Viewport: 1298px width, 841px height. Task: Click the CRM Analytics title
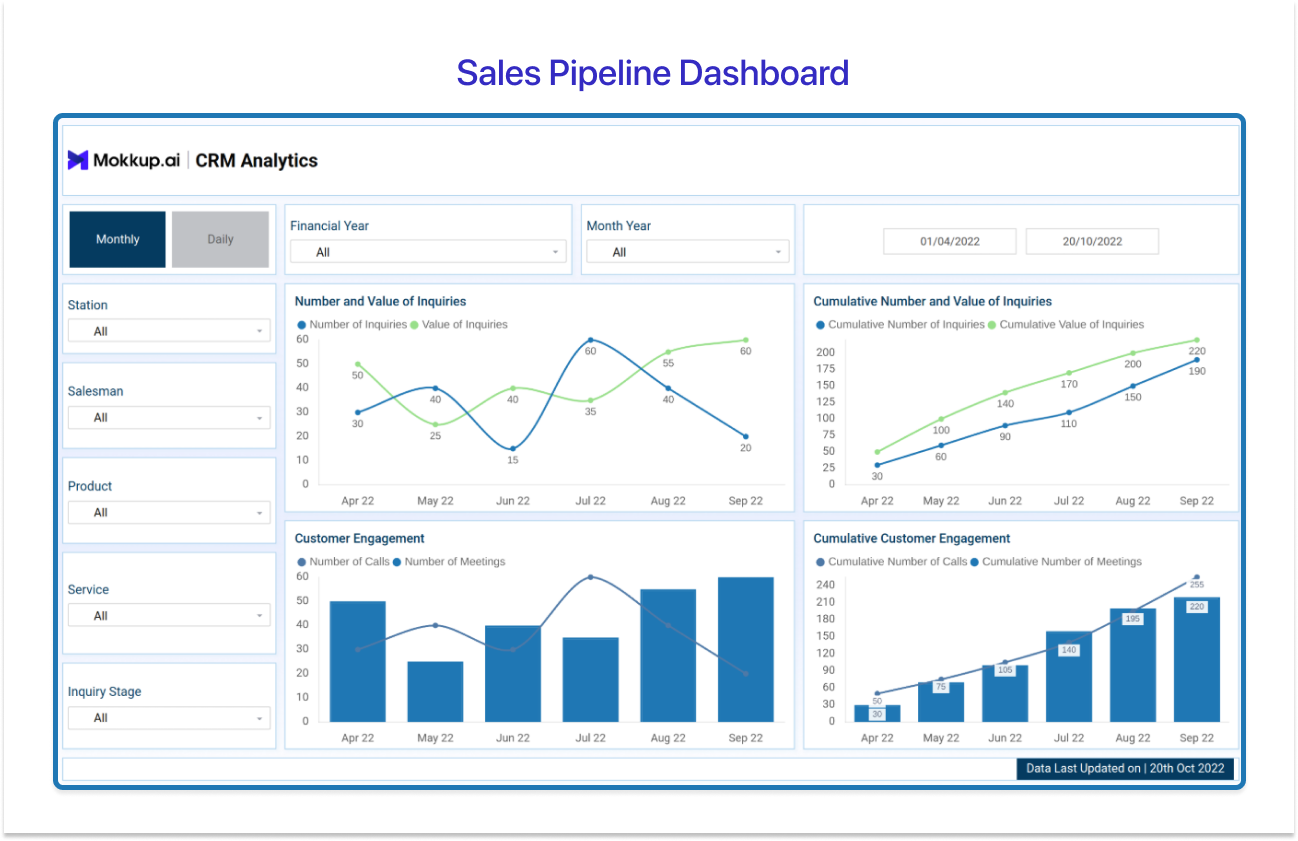256,160
